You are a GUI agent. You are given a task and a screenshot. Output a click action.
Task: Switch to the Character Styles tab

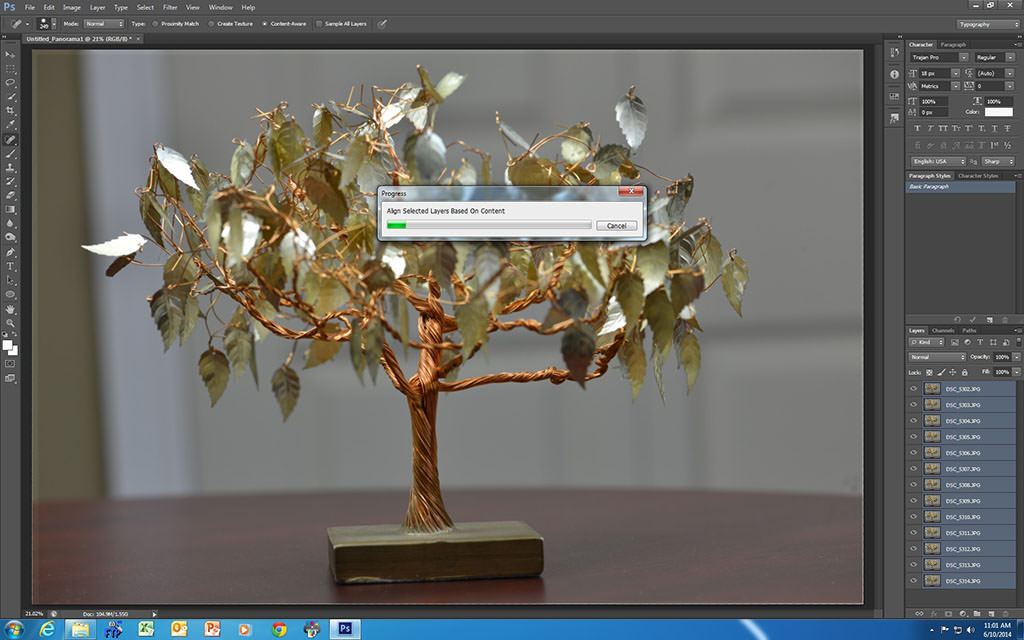pos(978,176)
